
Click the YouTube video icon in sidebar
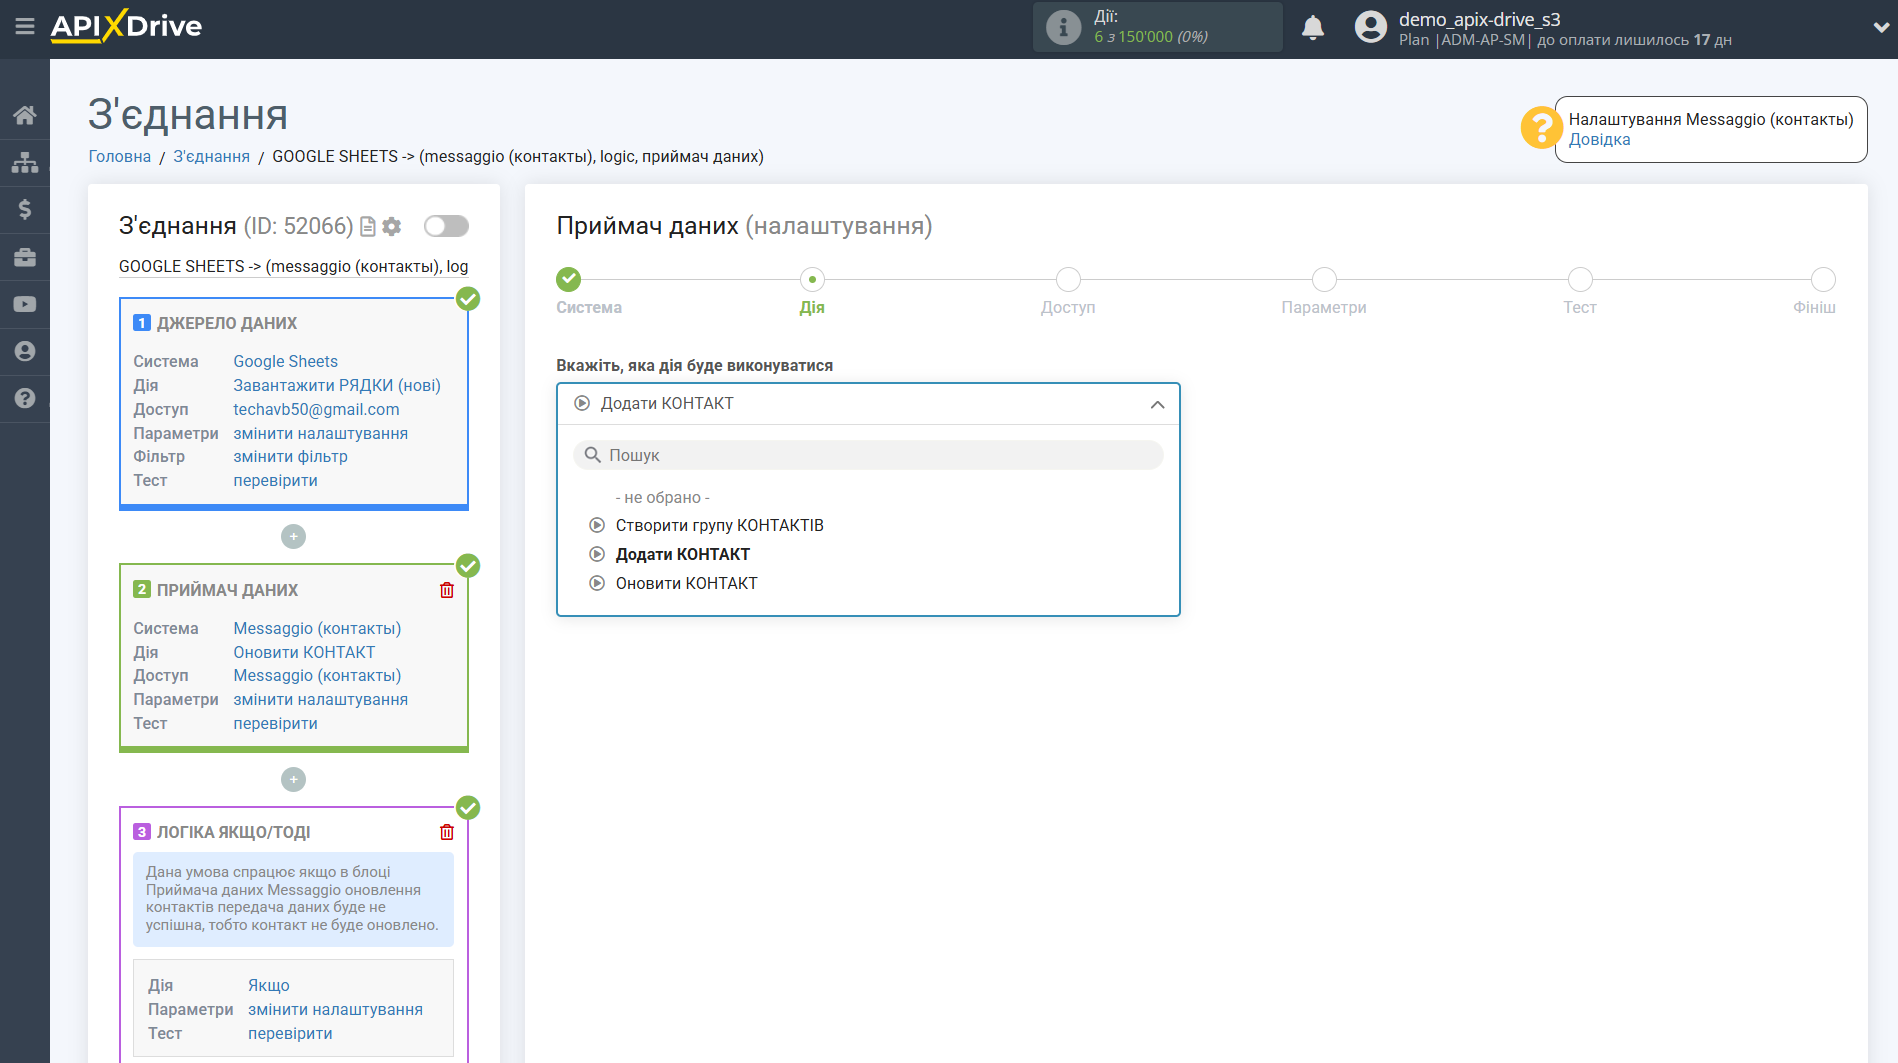(25, 304)
